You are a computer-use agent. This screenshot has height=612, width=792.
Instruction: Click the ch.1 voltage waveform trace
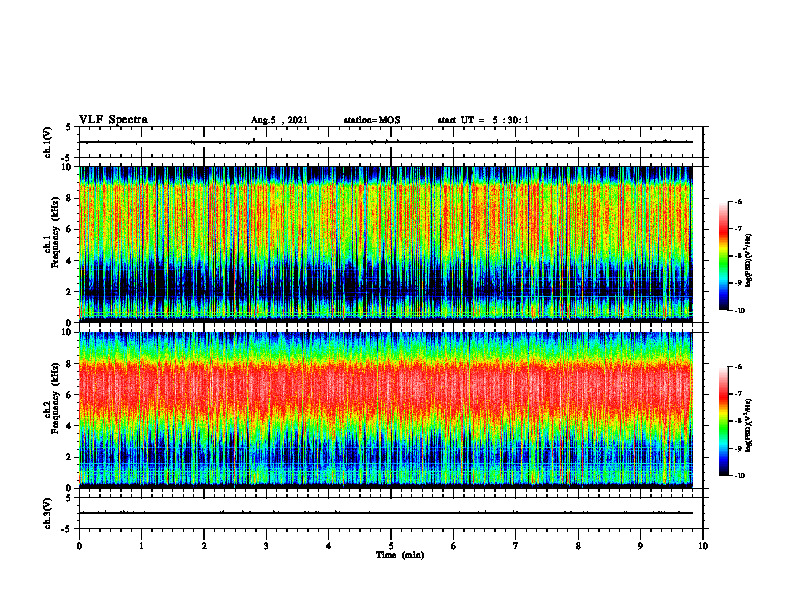386,142
